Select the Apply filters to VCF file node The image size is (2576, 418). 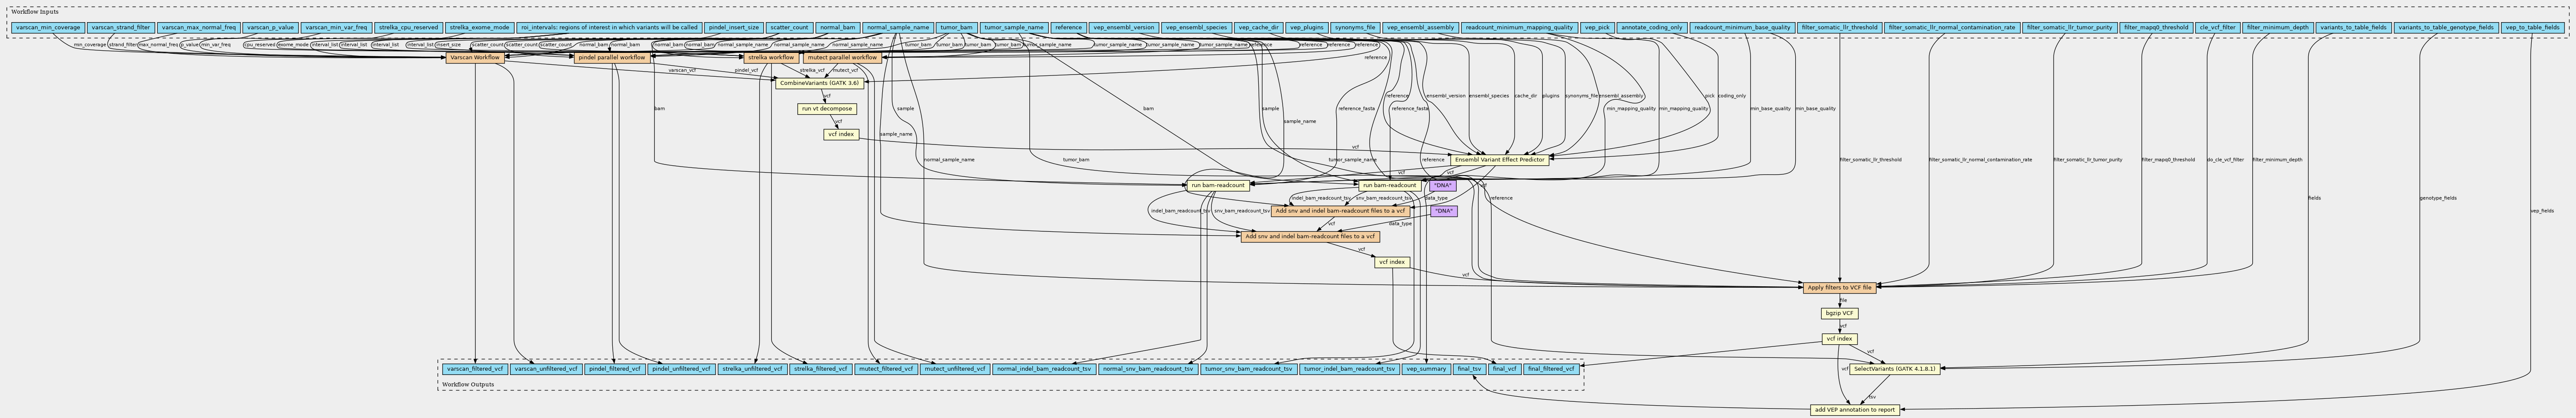coord(1839,288)
